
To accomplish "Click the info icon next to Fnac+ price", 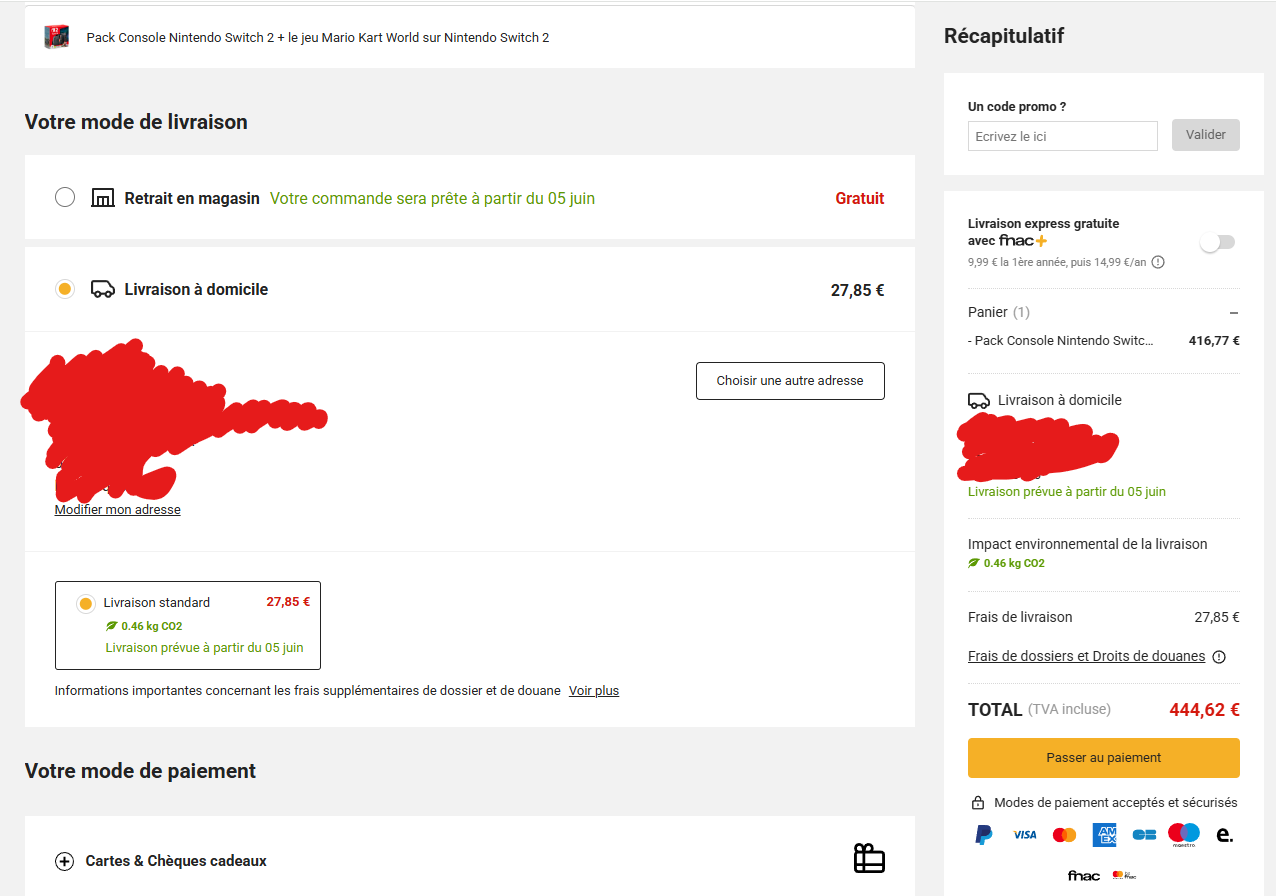I will click(1158, 262).
